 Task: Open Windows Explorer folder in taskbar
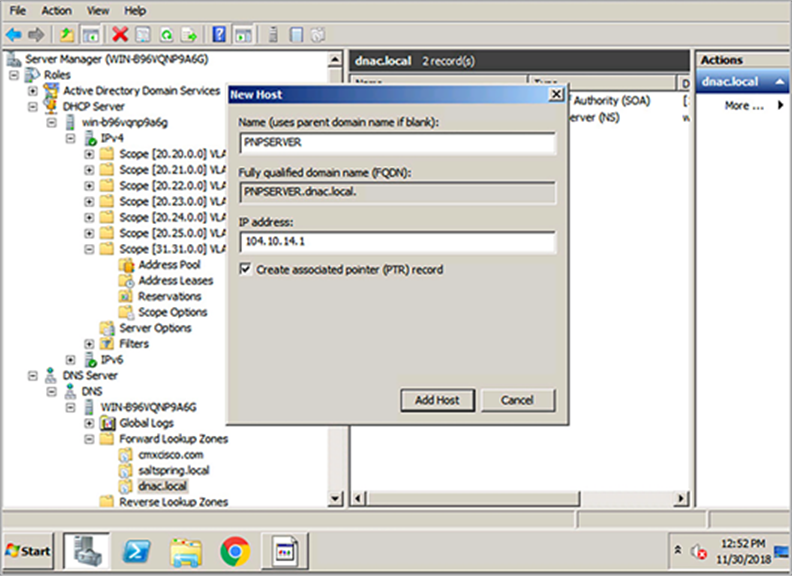tap(186, 552)
